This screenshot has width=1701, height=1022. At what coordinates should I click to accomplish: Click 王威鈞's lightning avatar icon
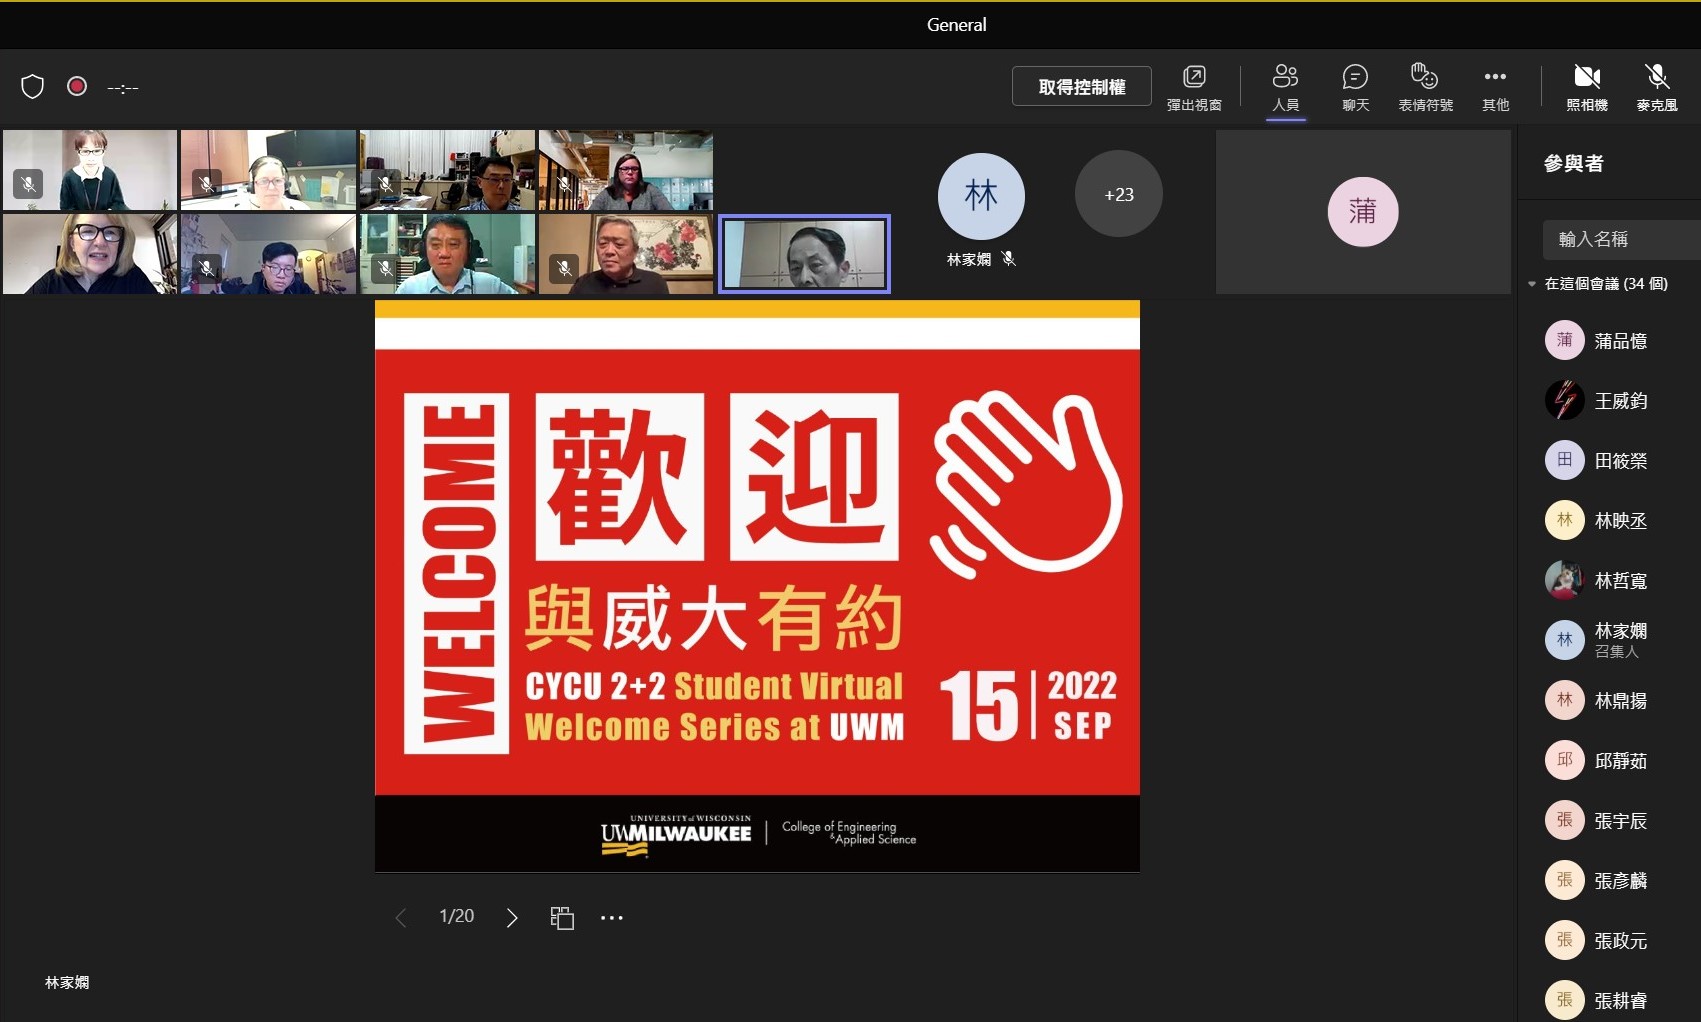[1564, 400]
